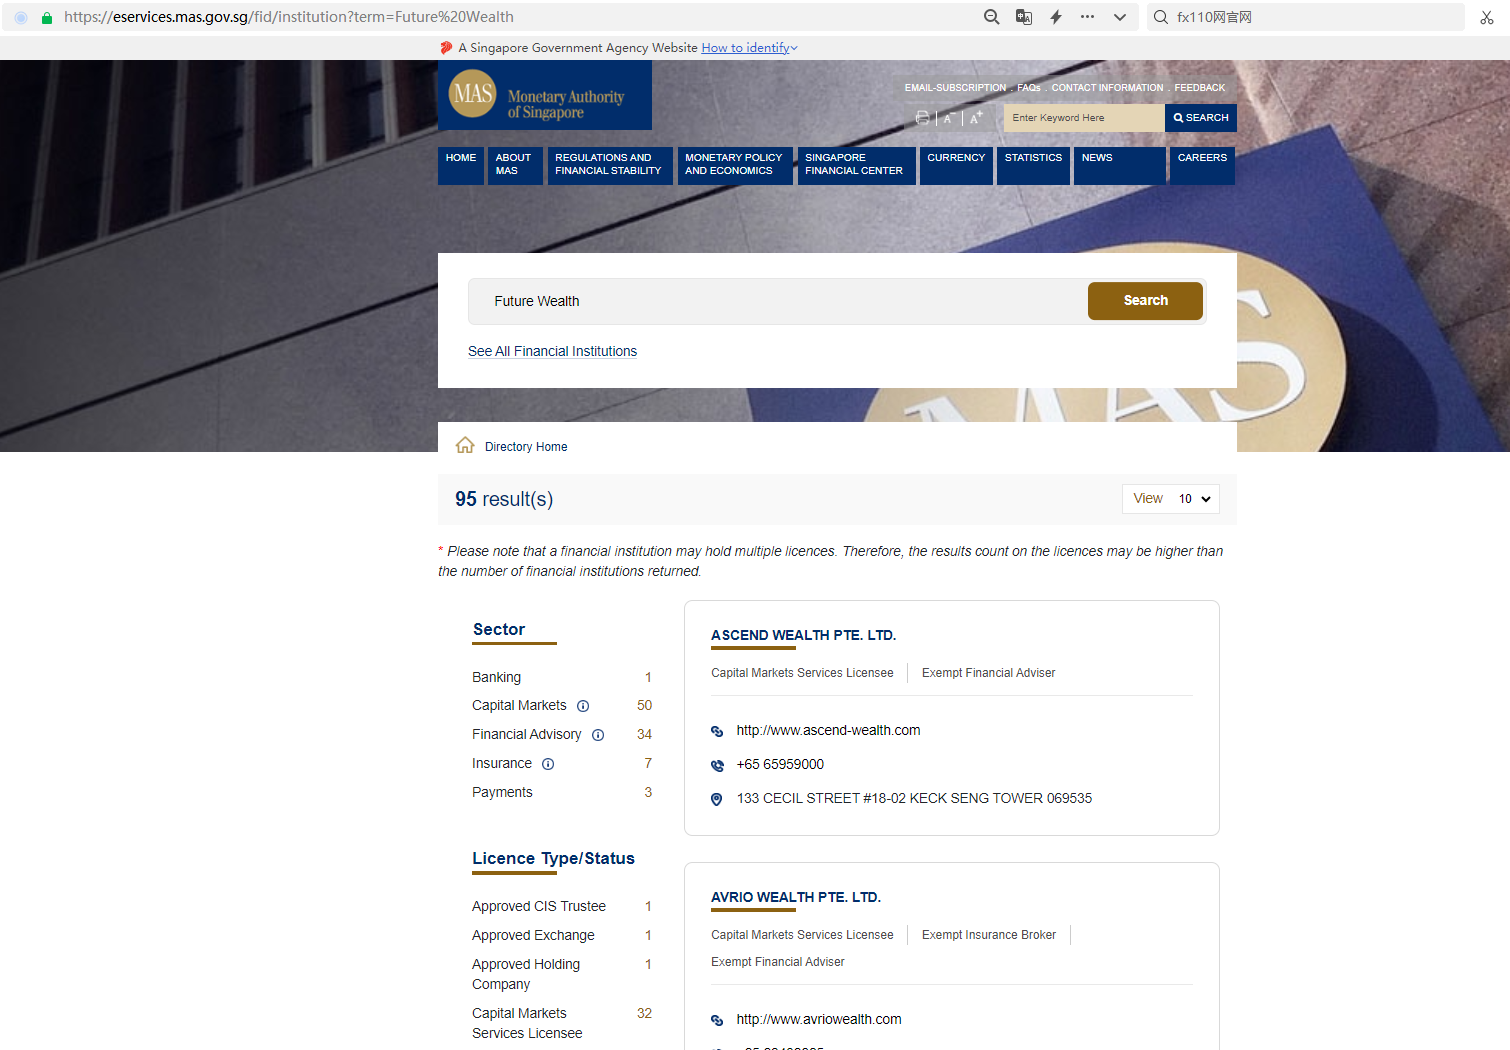Open the ABOUT MAS menu
This screenshot has width=1510, height=1050.
coord(515,166)
